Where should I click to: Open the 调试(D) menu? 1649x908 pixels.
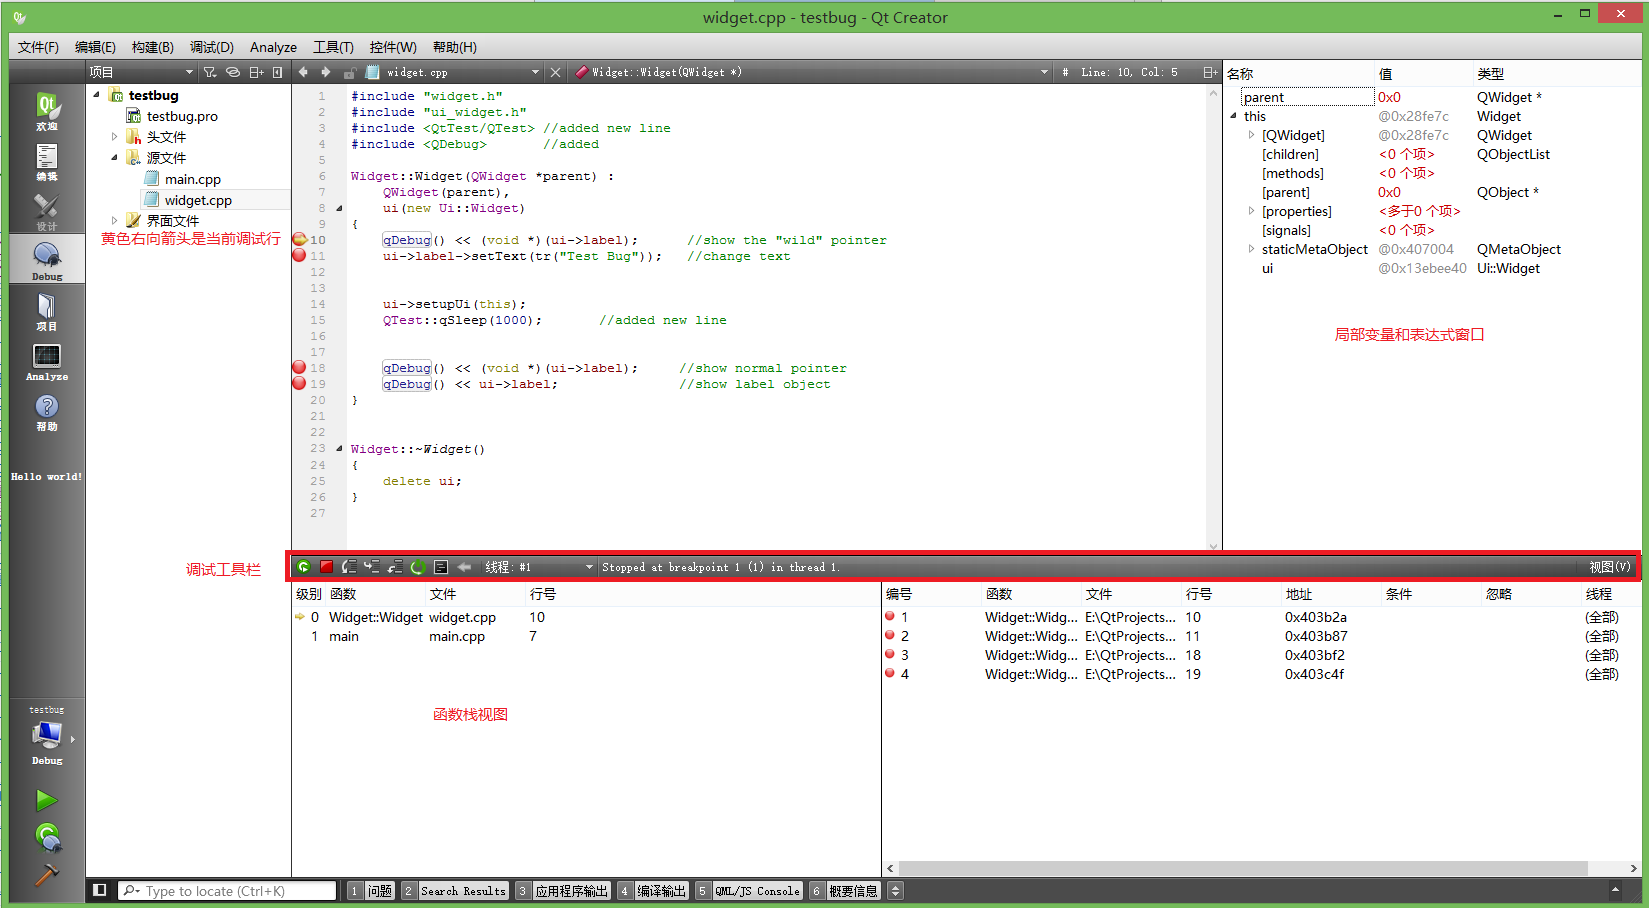click(212, 47)
